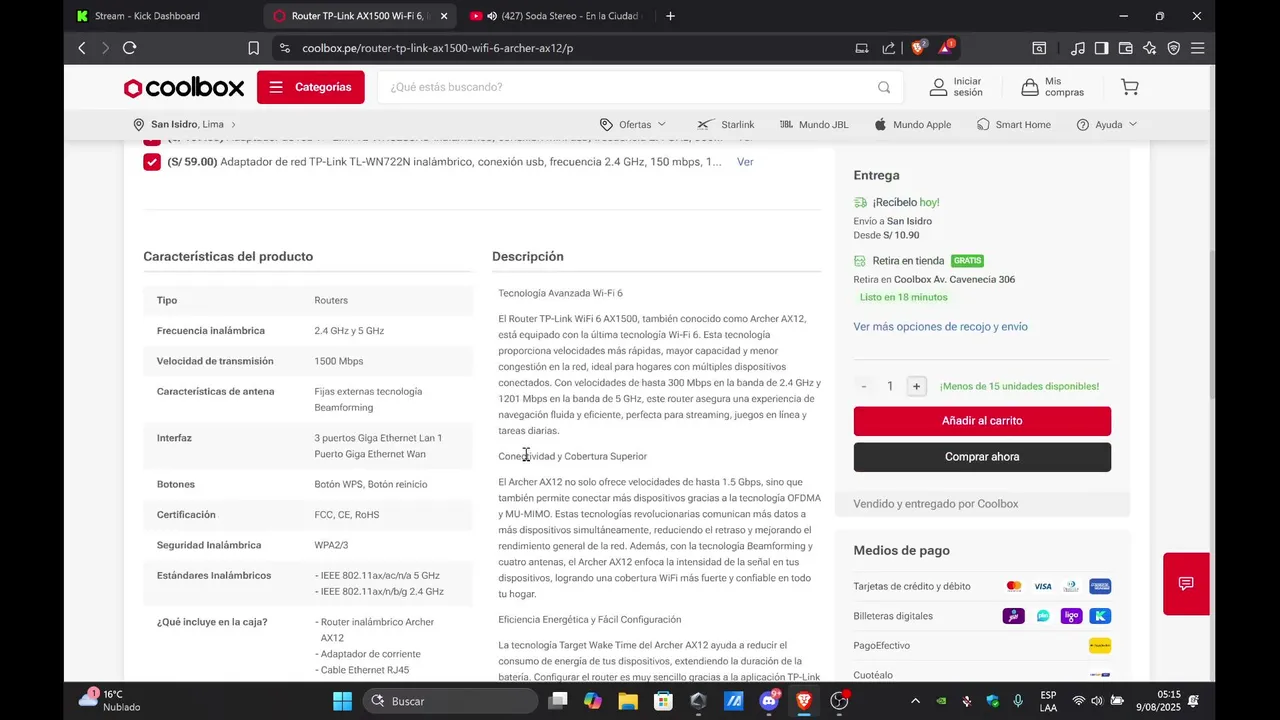Decrease quantity with minus button
The height and width of the screenshot is (720, 1280).
tap(864, 386)
